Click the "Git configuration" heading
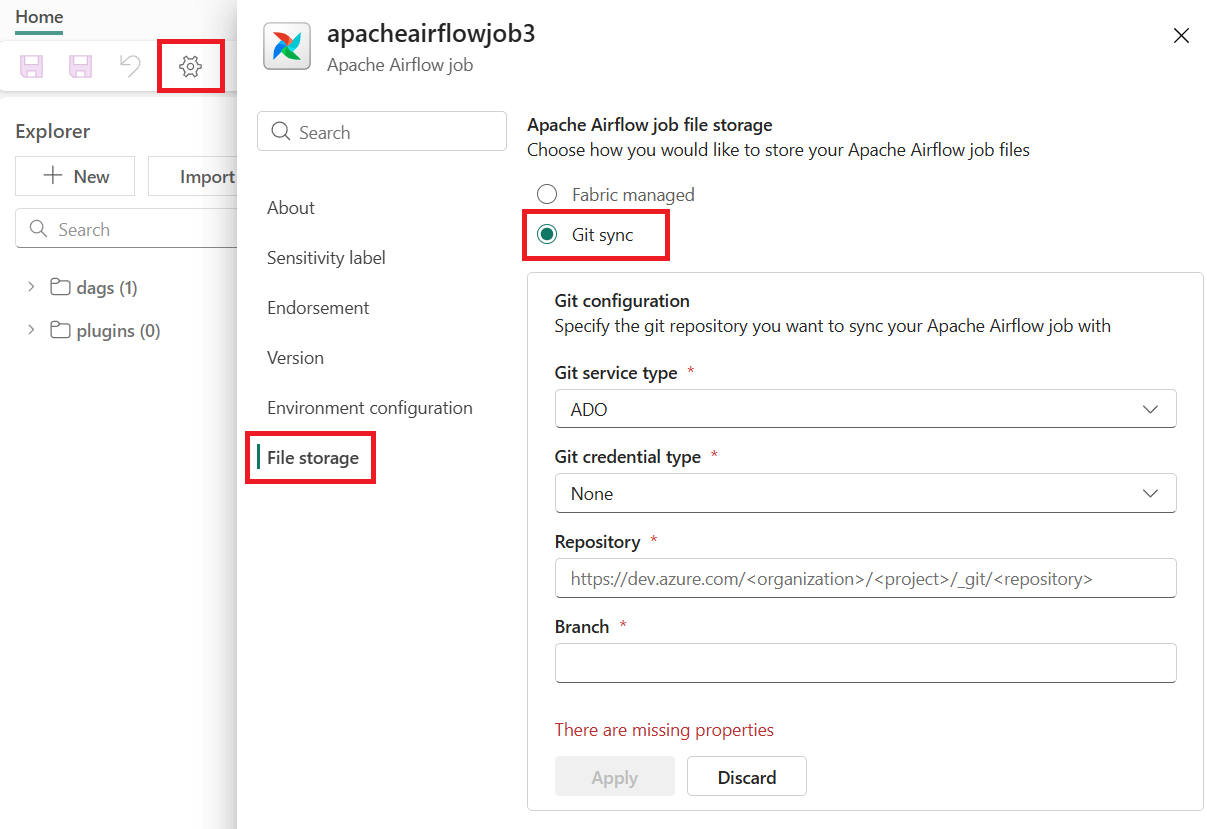Screen dimensions: 1207x829 click(622, 301)
